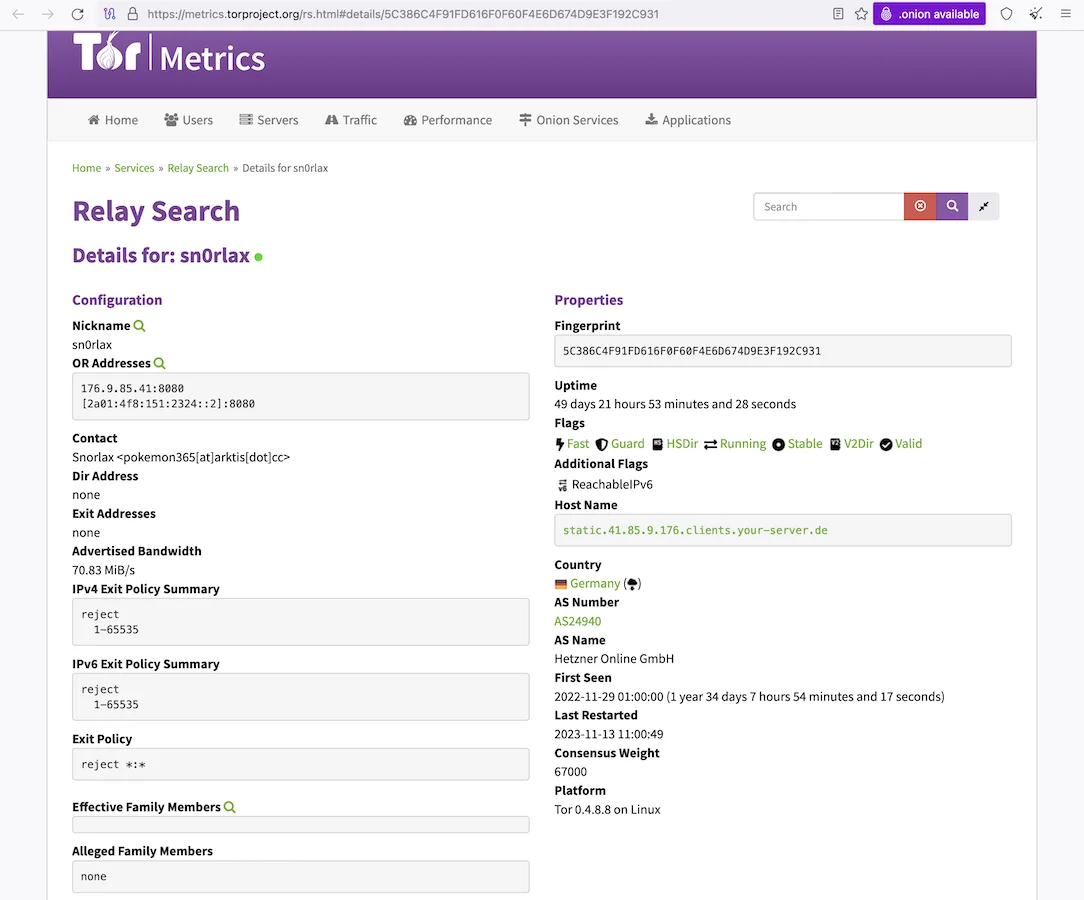Viewport: 1084px width, 900px height.
Task: Click the OR Addresses search magnifier icon
Action: (159, 363)
